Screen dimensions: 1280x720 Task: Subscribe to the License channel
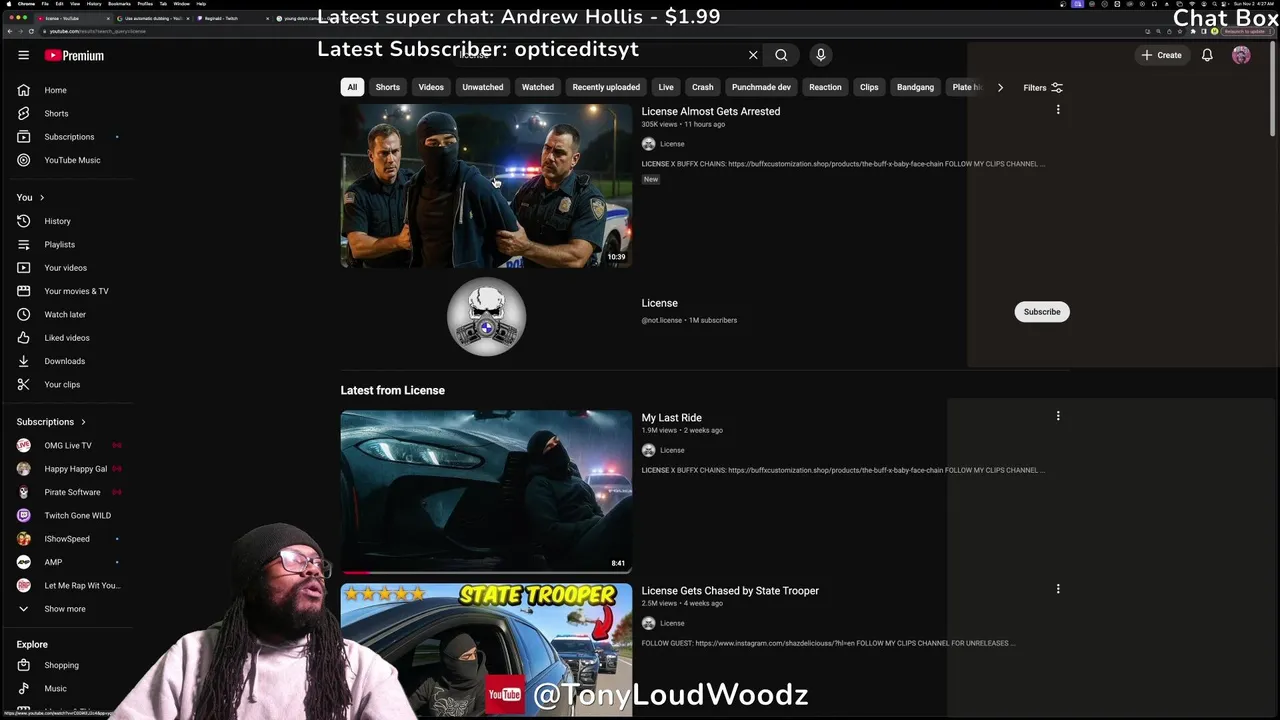click(1042, 312)
